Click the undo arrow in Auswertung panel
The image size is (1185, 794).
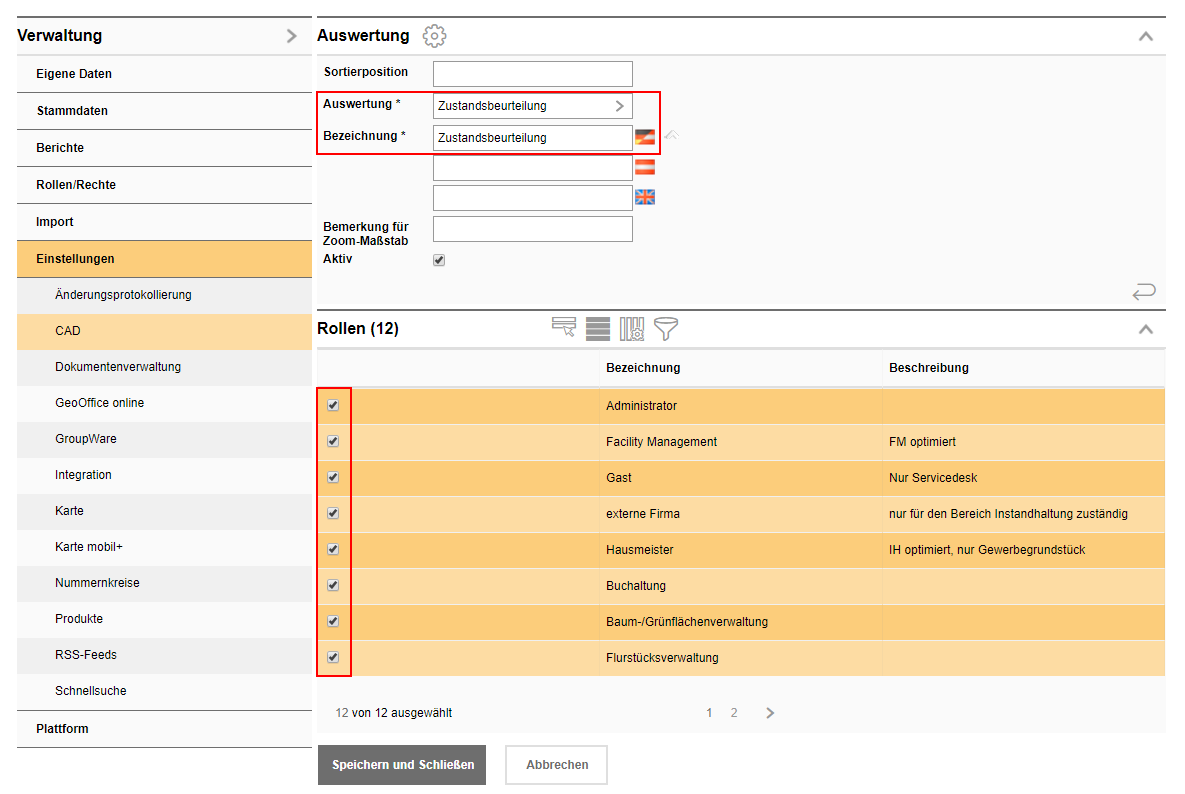click(1144, 291)
